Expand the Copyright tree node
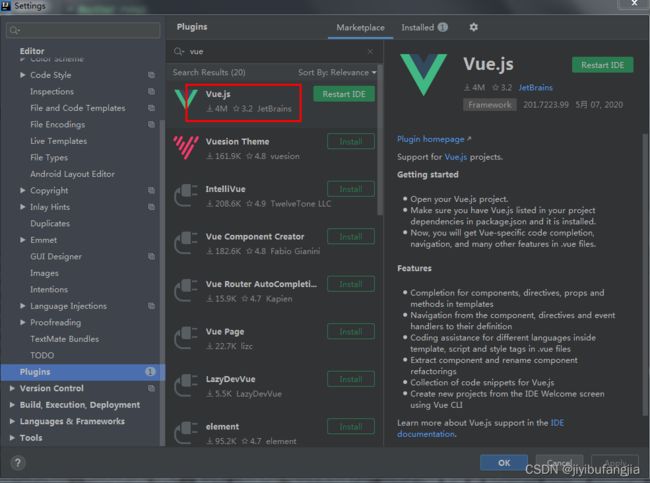Screen dimensions: 650x483 (22, 190)
